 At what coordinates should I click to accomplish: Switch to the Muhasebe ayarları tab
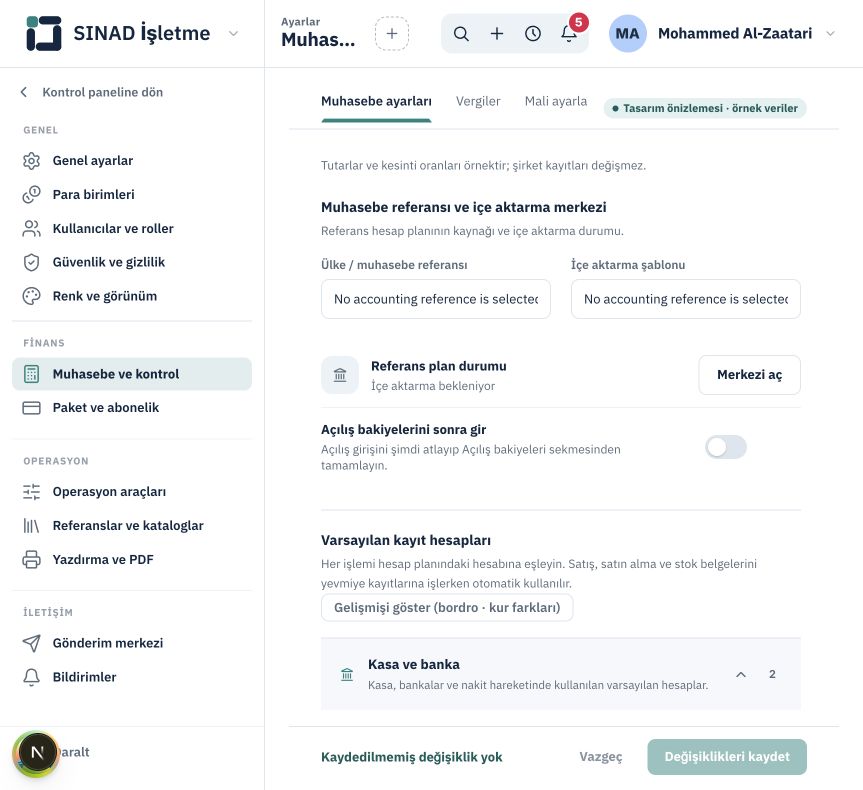click(x=376, y=101)
